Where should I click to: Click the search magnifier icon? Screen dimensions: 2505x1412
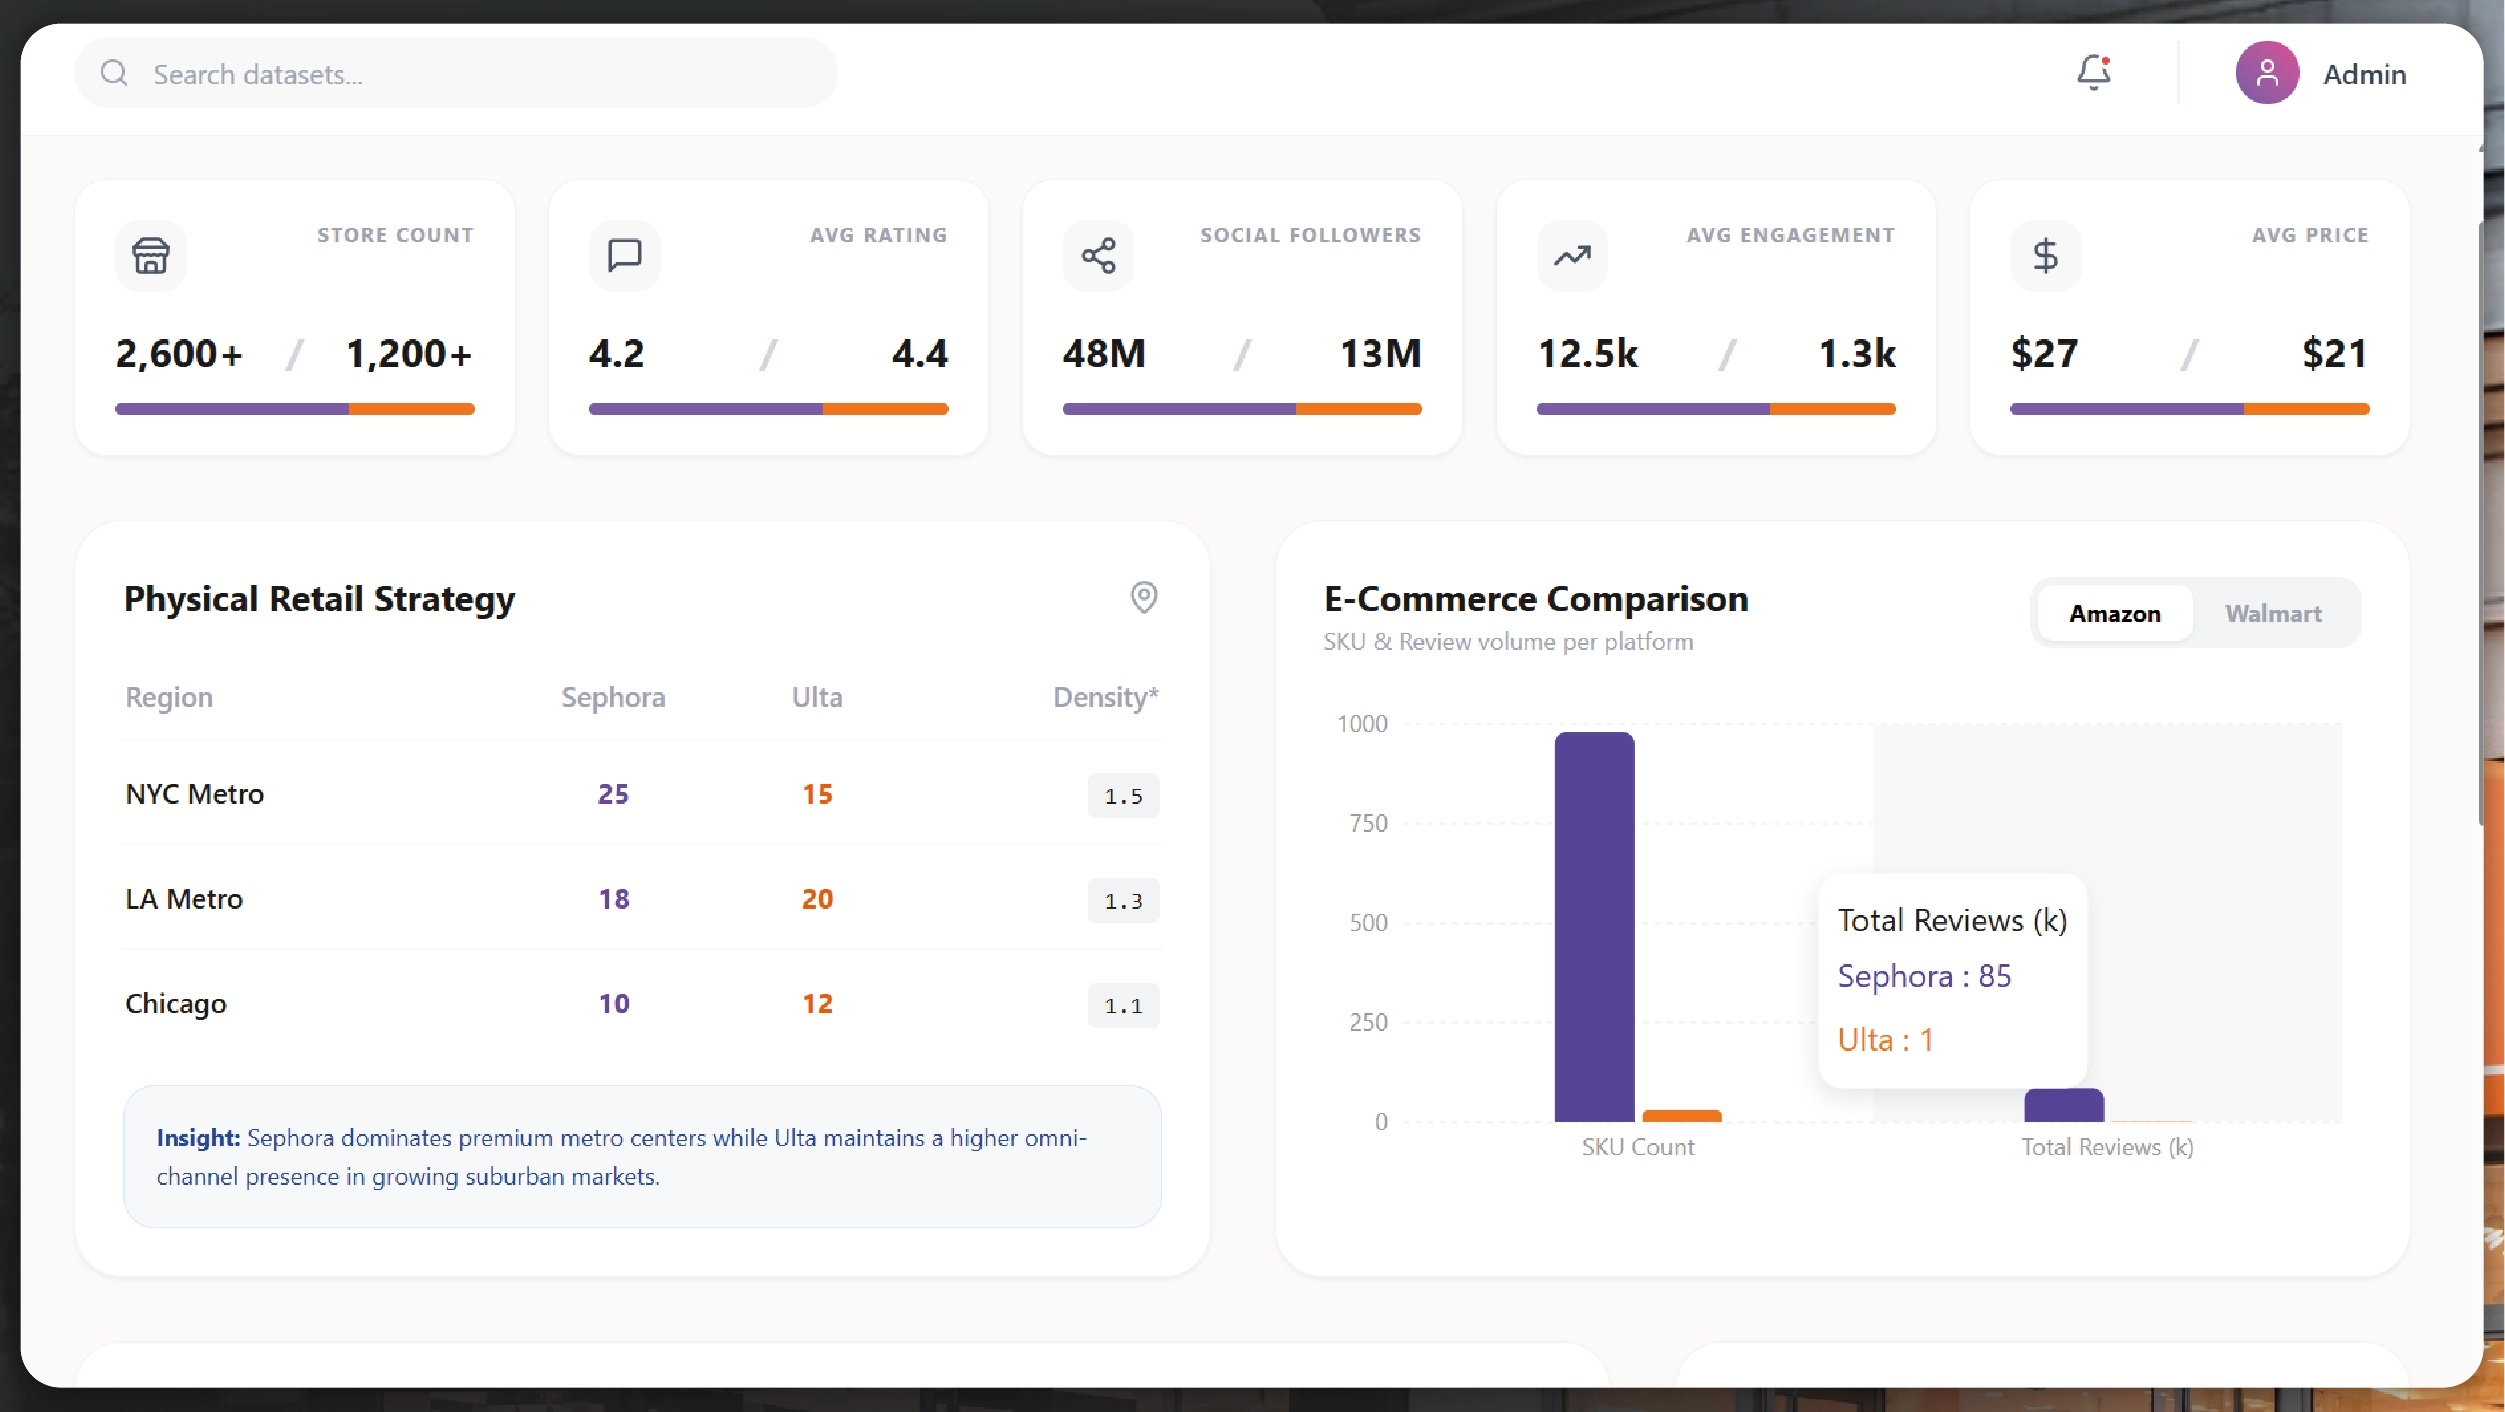(114, 73)
